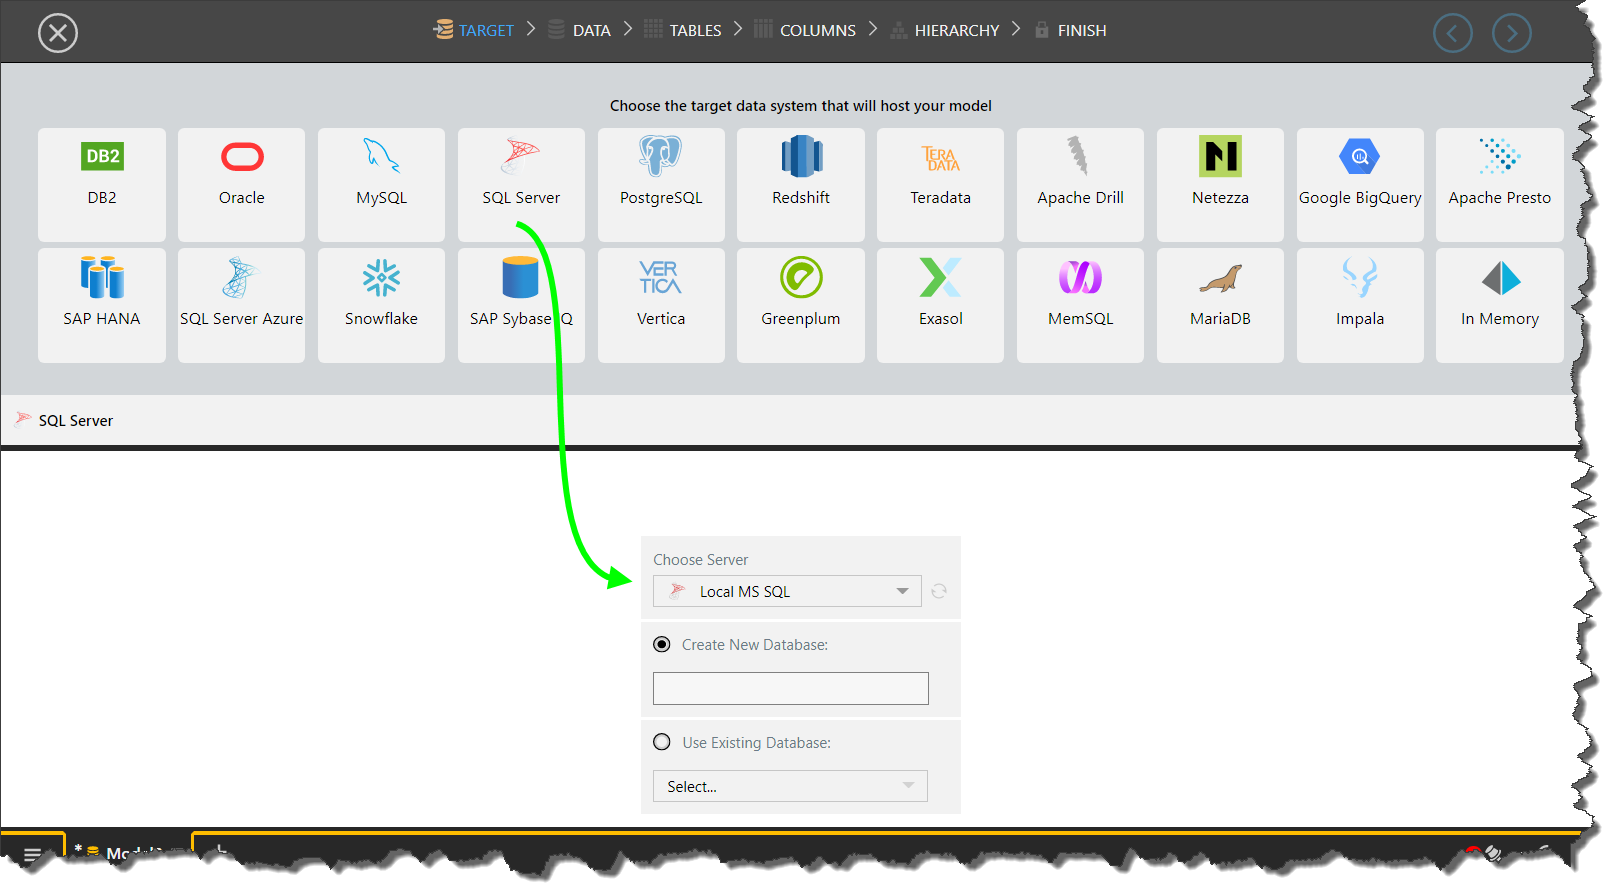This screenshot has height=892, width=1617.
Task: Click the next arrow button
Action: coord(1511,33)
